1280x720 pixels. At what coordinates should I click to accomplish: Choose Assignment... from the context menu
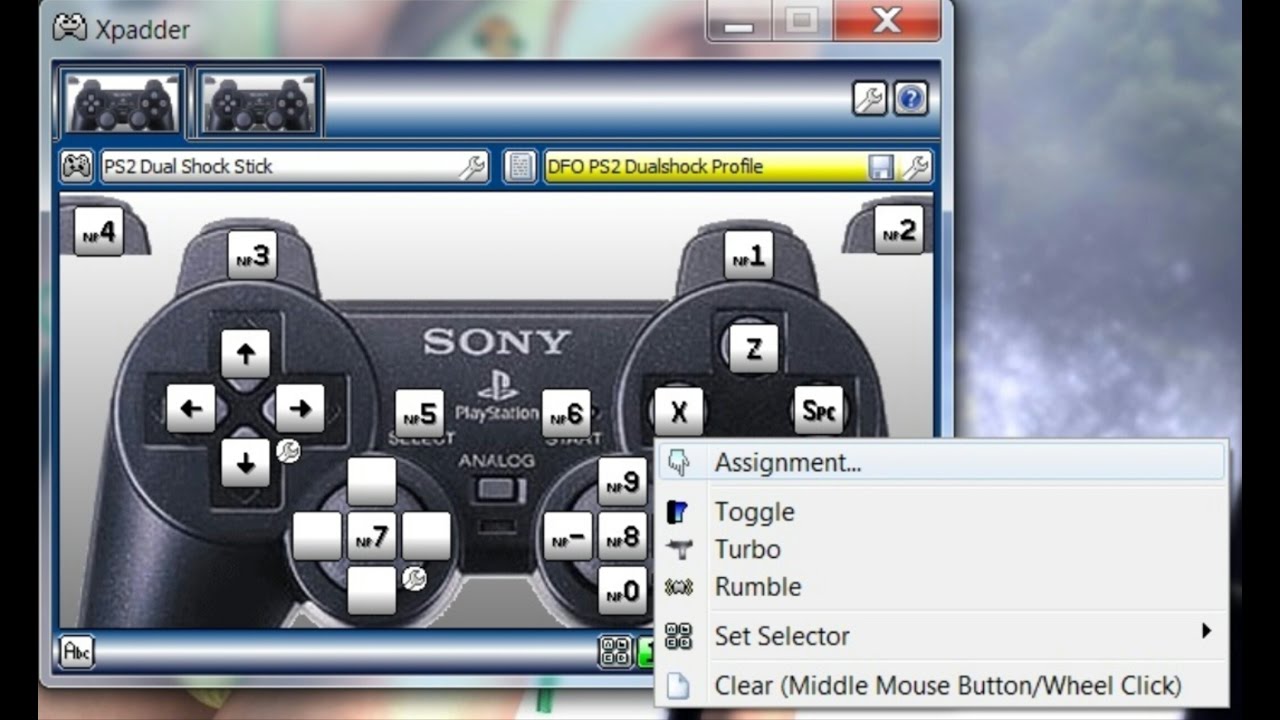click(x=941, y=462)
